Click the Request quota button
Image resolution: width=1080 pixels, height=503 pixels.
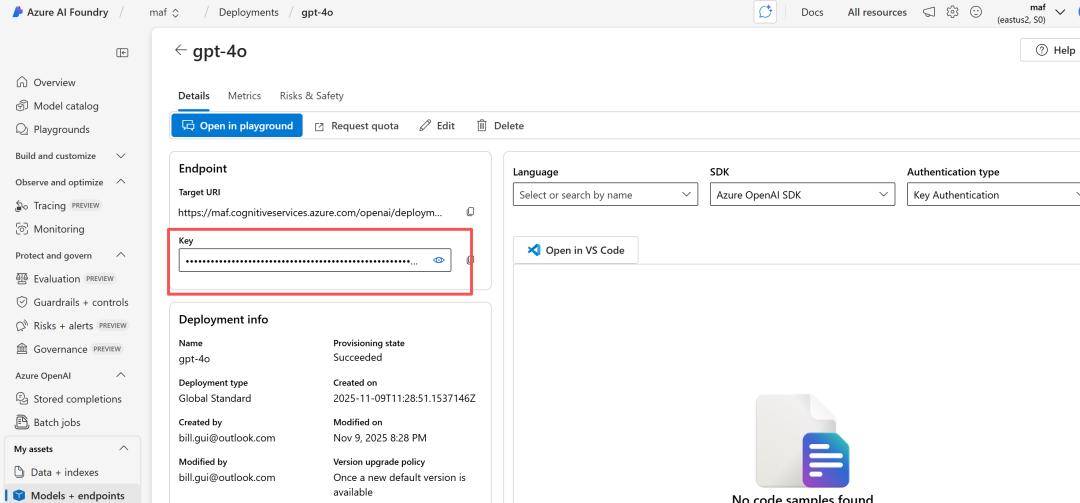[357, 125]
